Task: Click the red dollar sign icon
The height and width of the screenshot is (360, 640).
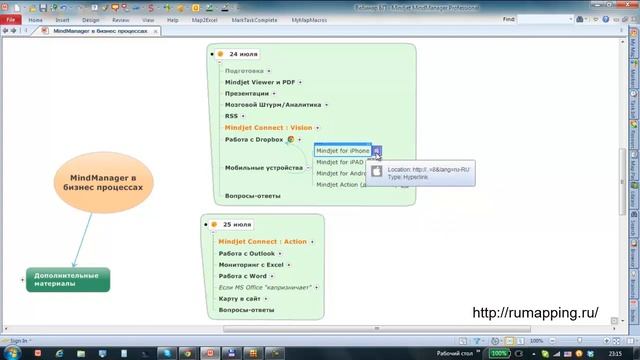Action: pyautogui.click(x=151, y=7)
